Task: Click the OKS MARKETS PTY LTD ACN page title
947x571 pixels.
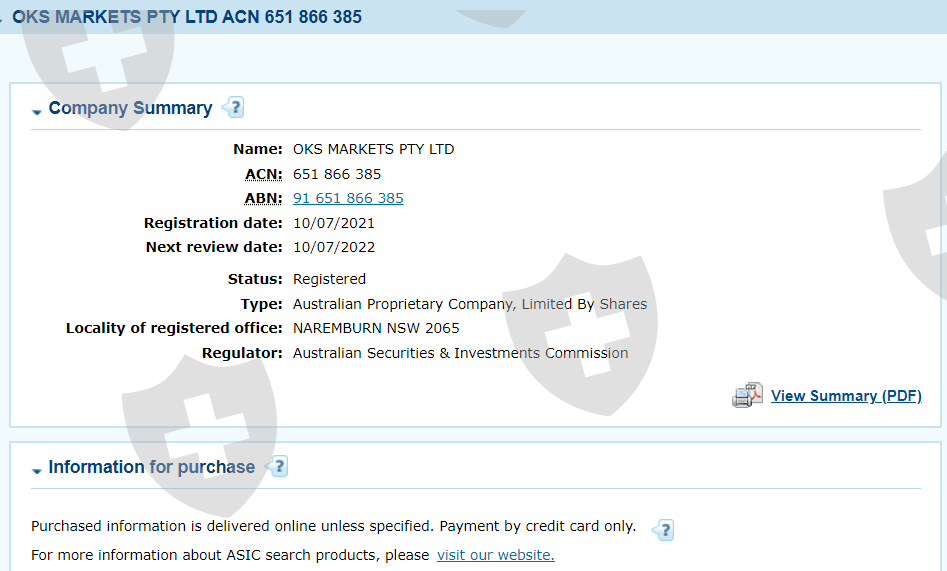Action: coord(187,17)
